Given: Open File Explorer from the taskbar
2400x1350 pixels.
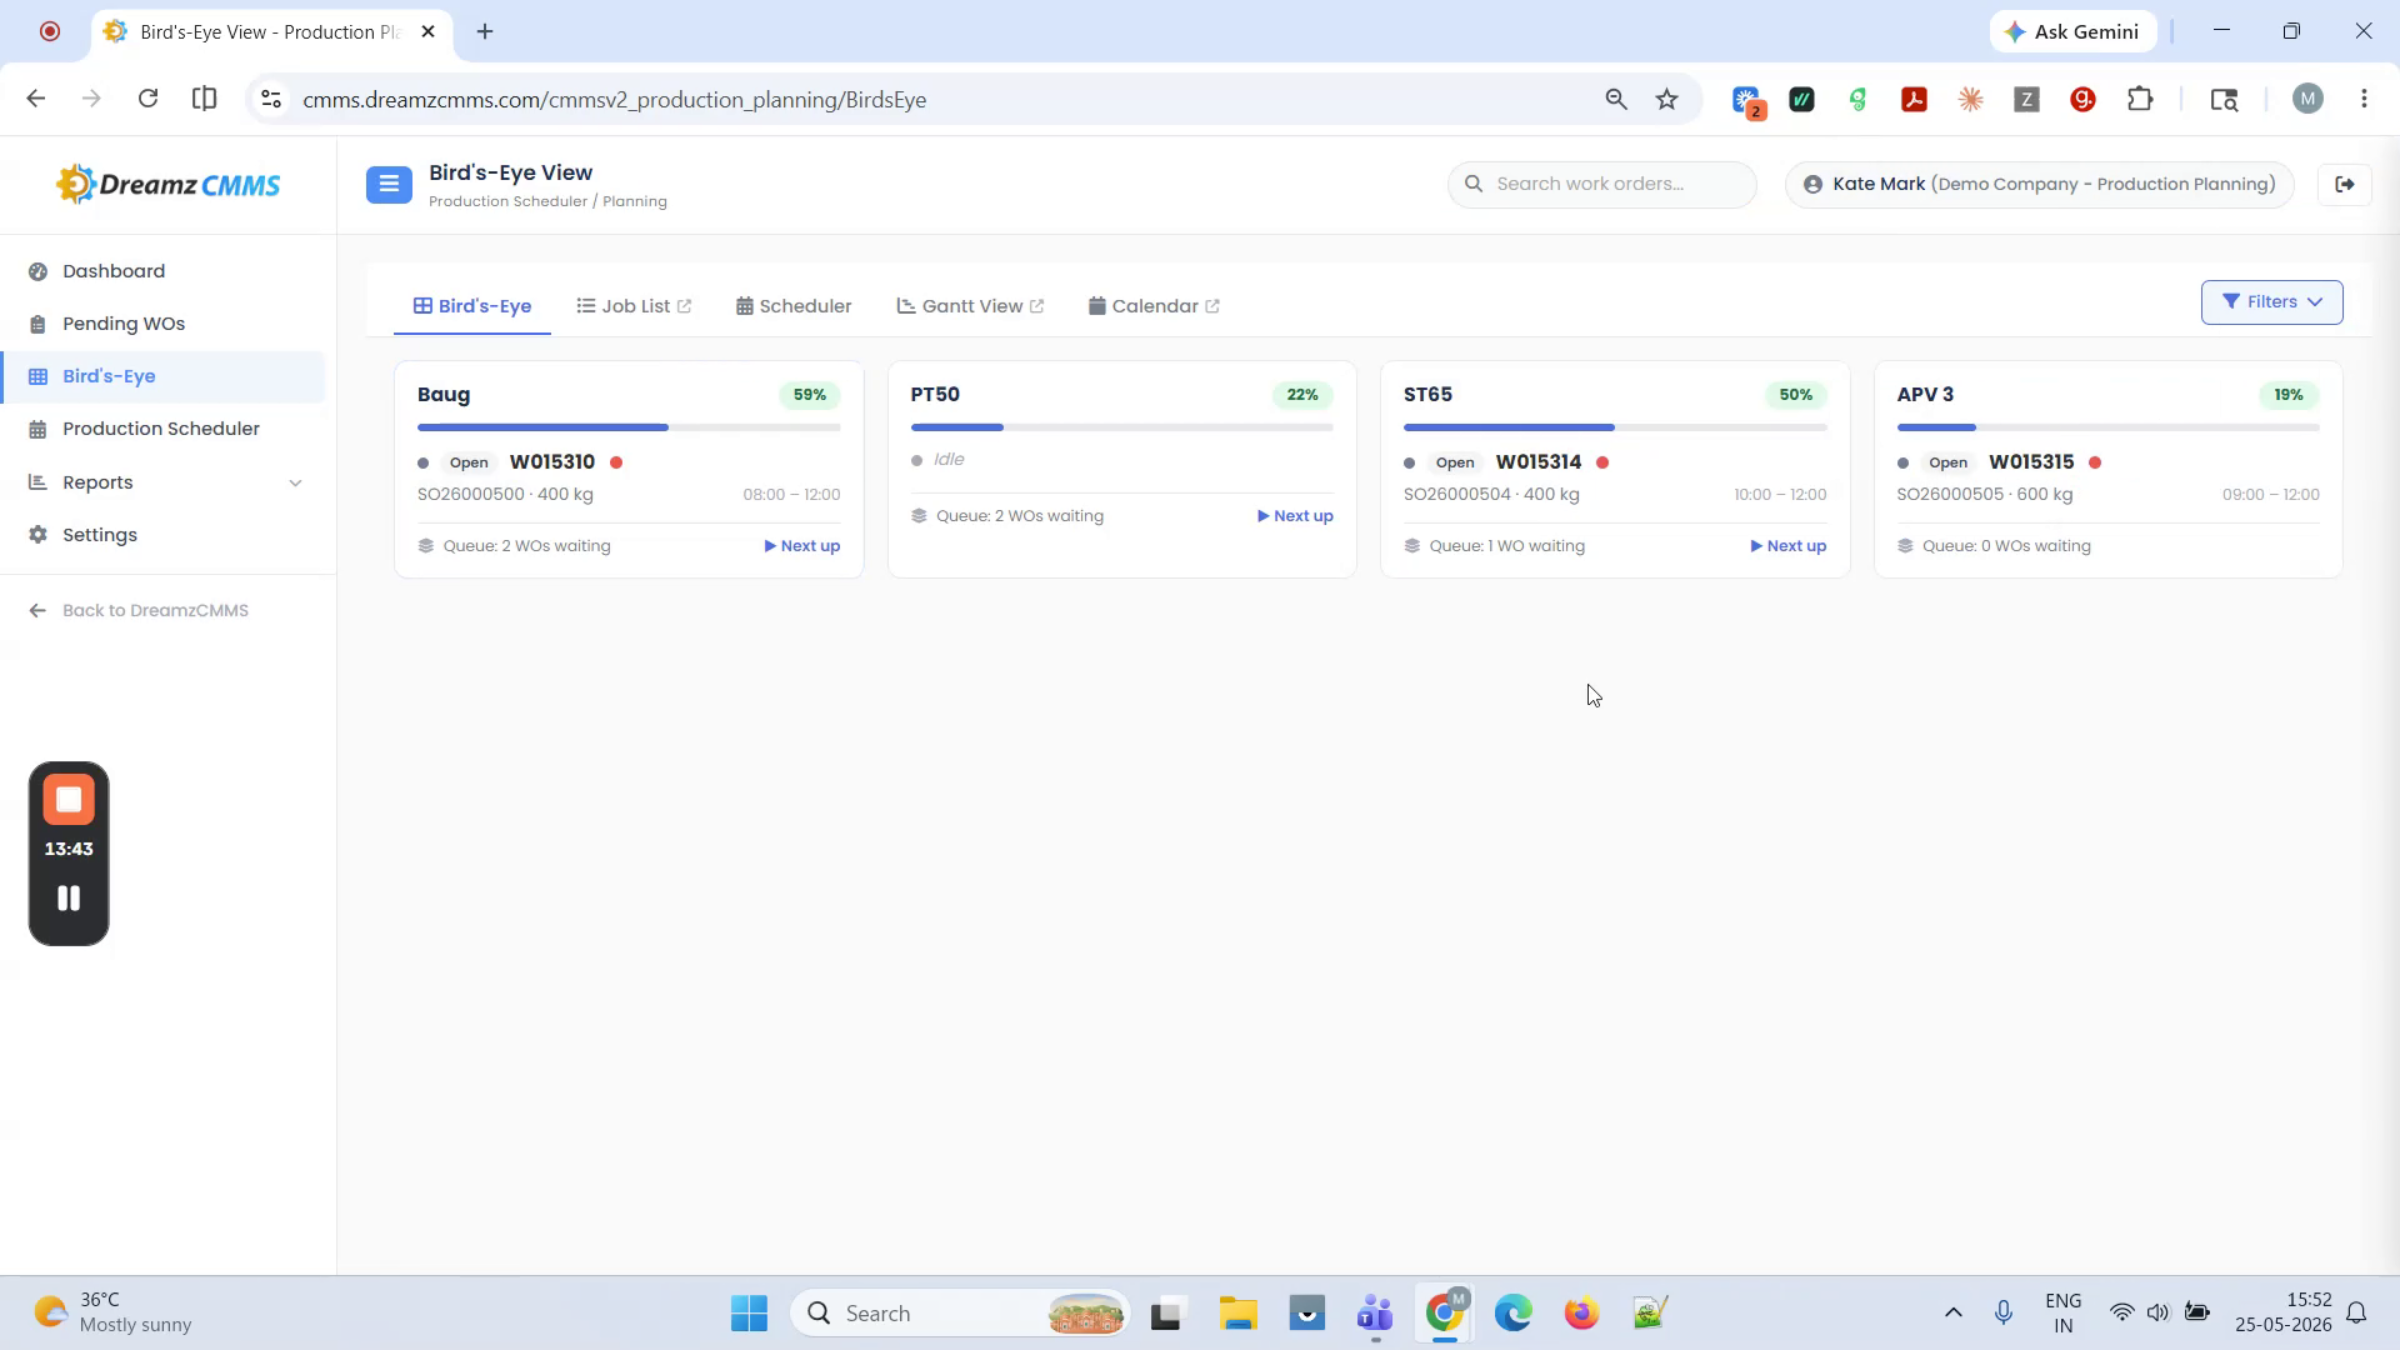Looking at the screenshot, I should point(1238,1313).
